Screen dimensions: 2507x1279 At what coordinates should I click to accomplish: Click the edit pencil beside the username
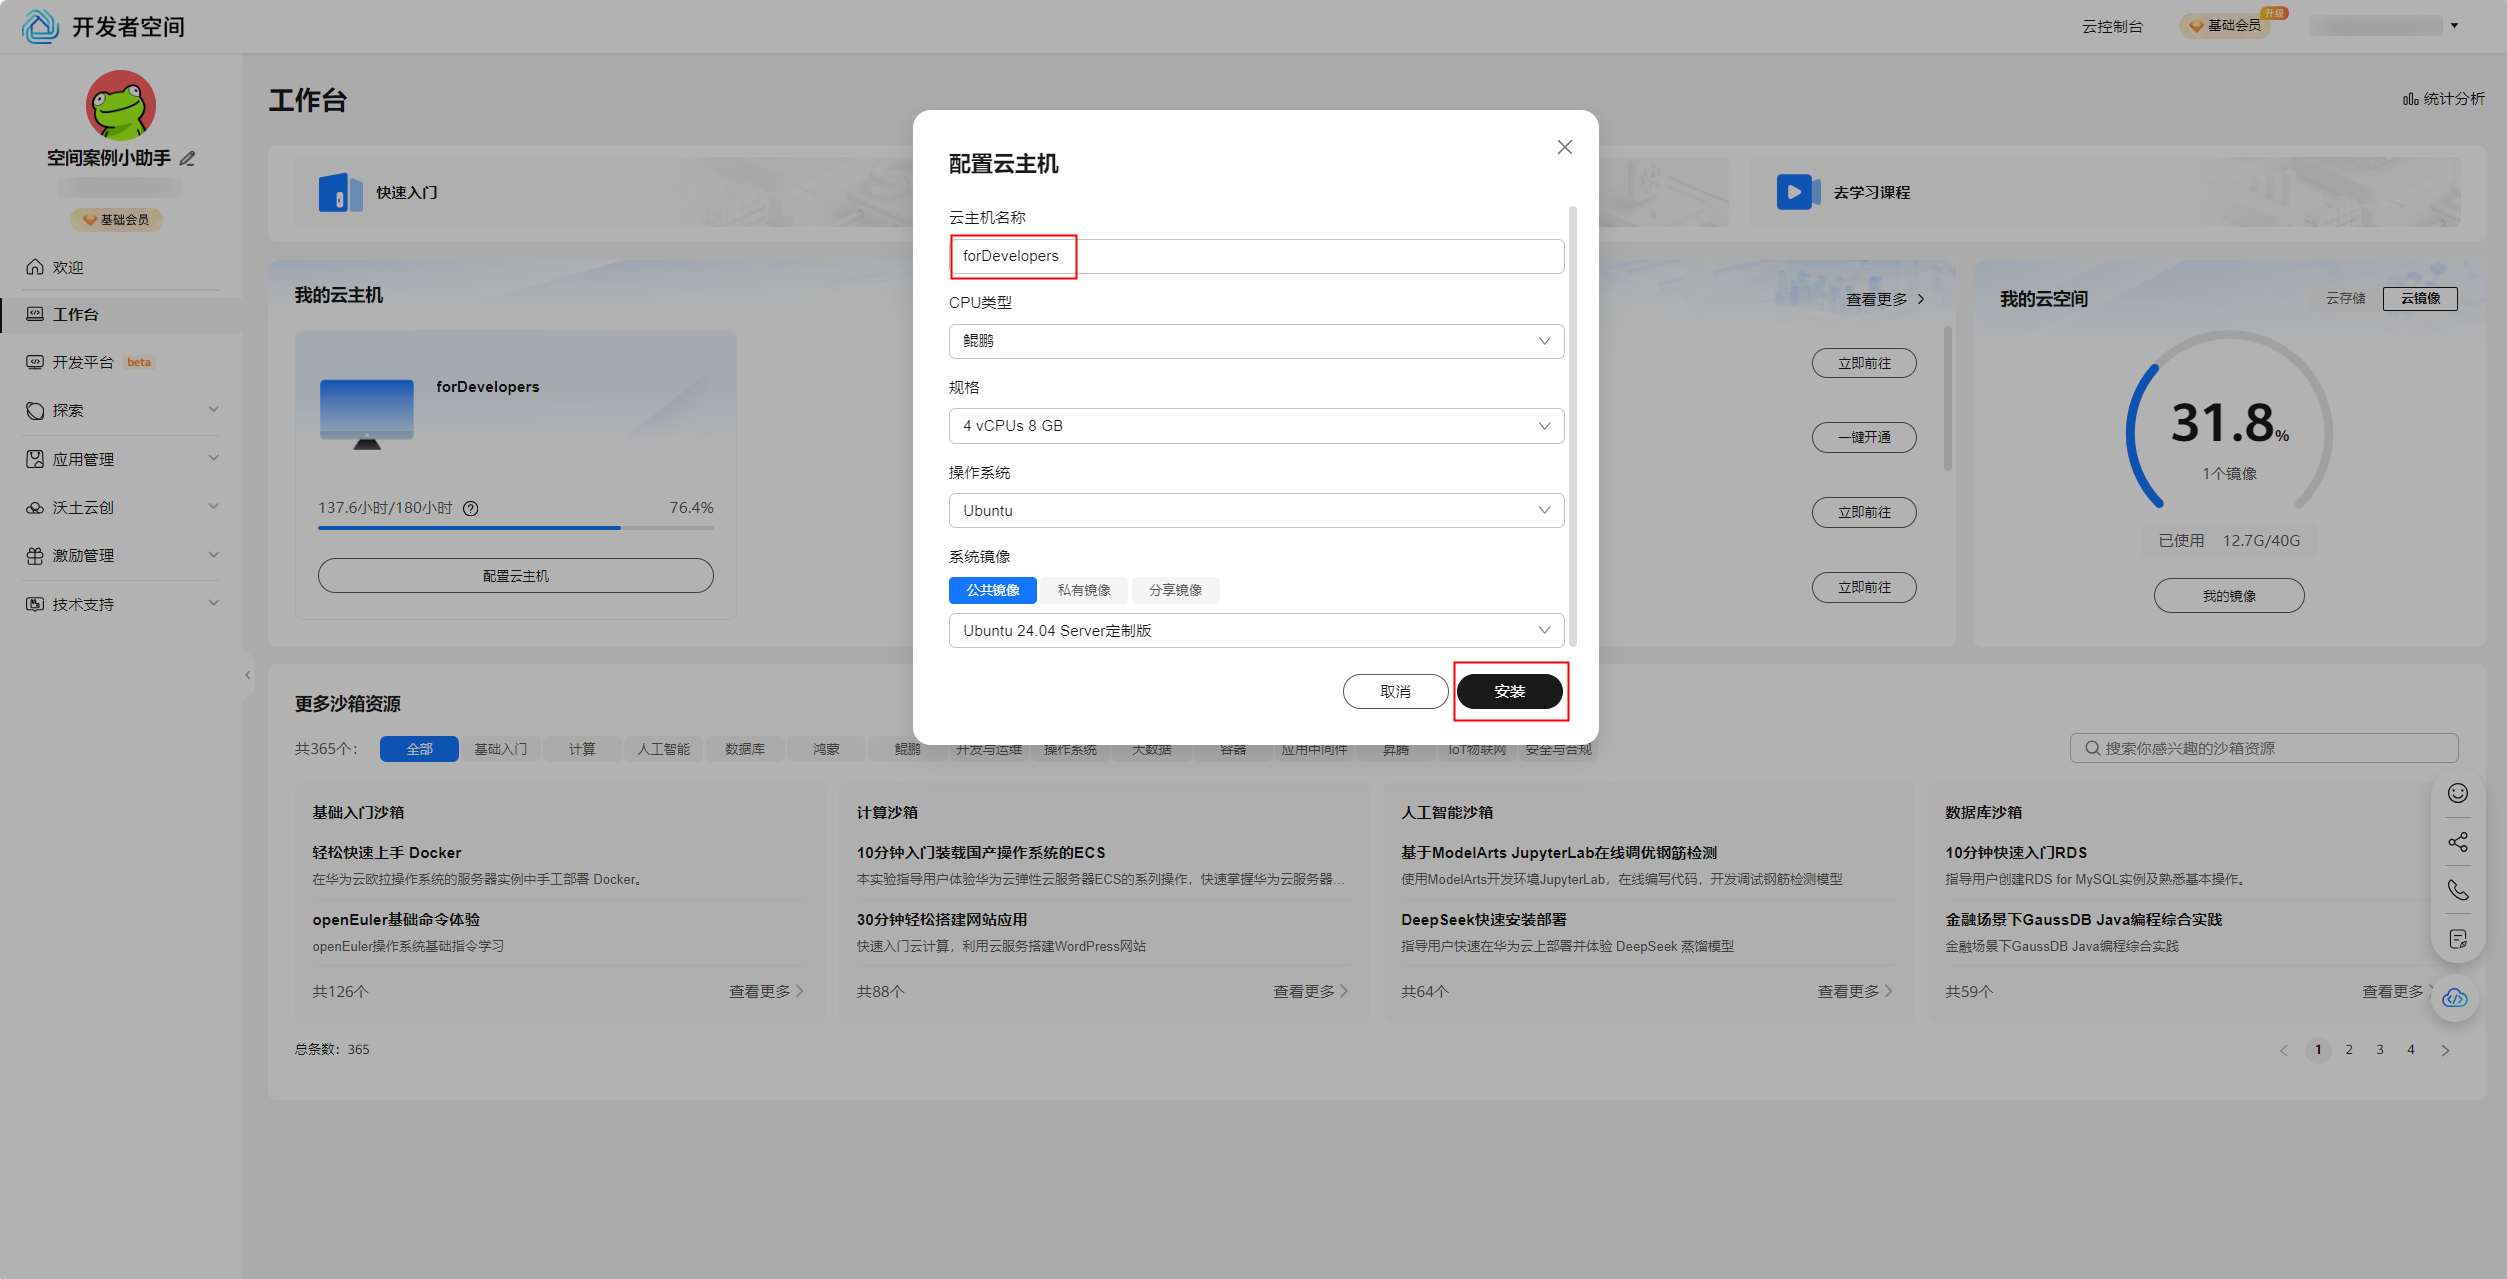point(188,158)
